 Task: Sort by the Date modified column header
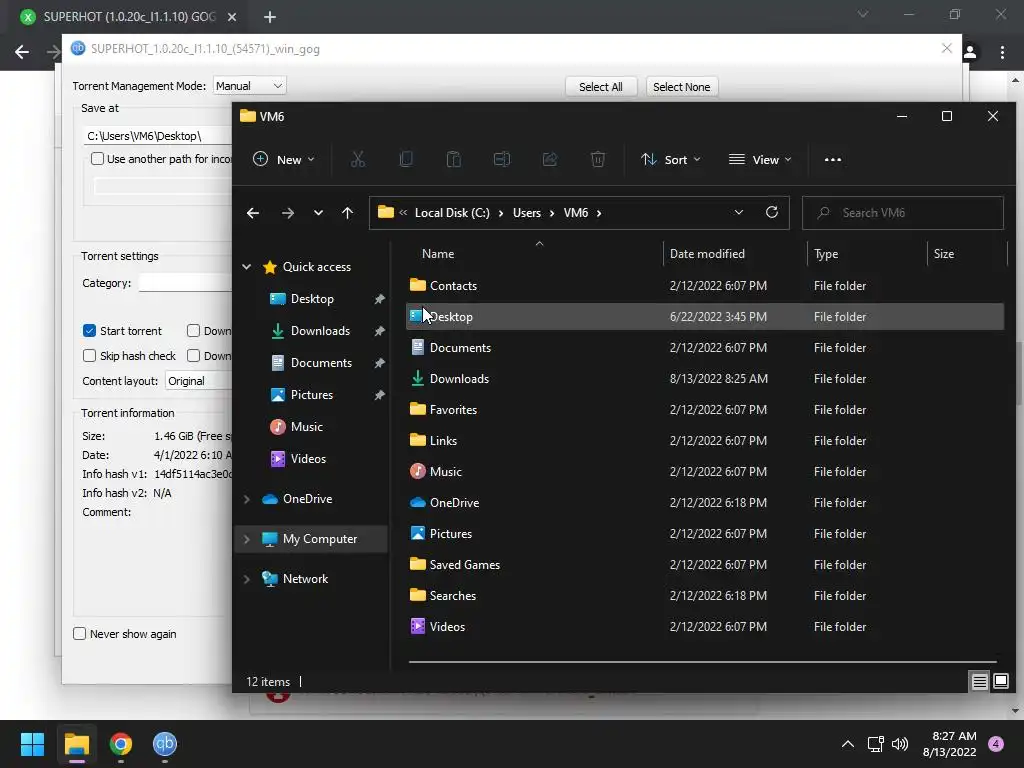(x=707, y=254)
